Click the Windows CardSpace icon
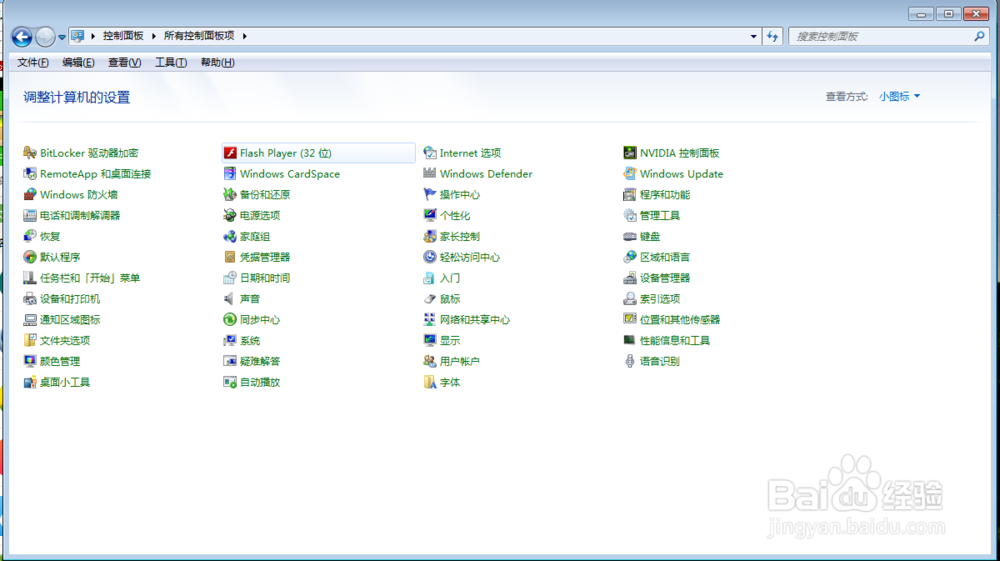1000x561 pixels. (230, 174)
